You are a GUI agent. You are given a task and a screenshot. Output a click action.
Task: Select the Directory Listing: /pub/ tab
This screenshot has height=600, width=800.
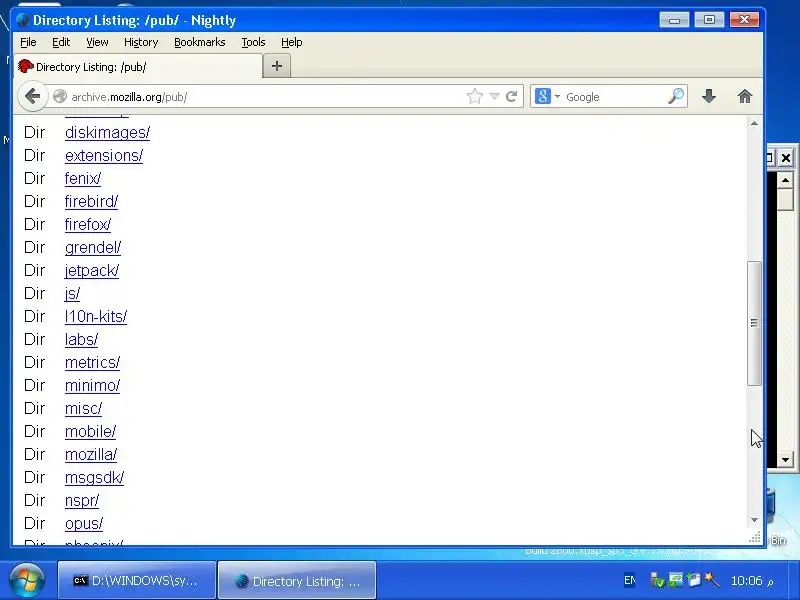[138, 67]
